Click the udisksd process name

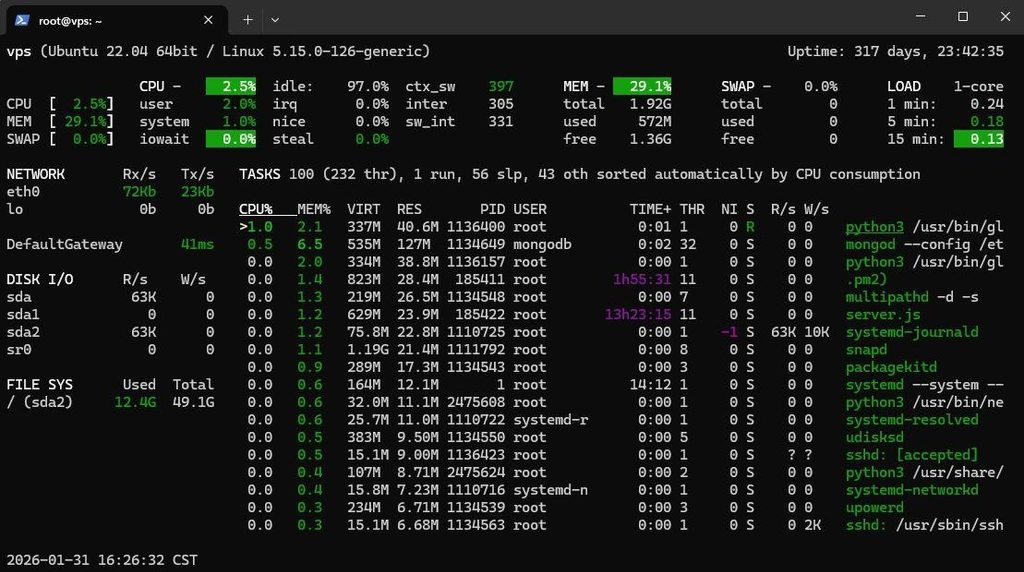tap(874, 437)
